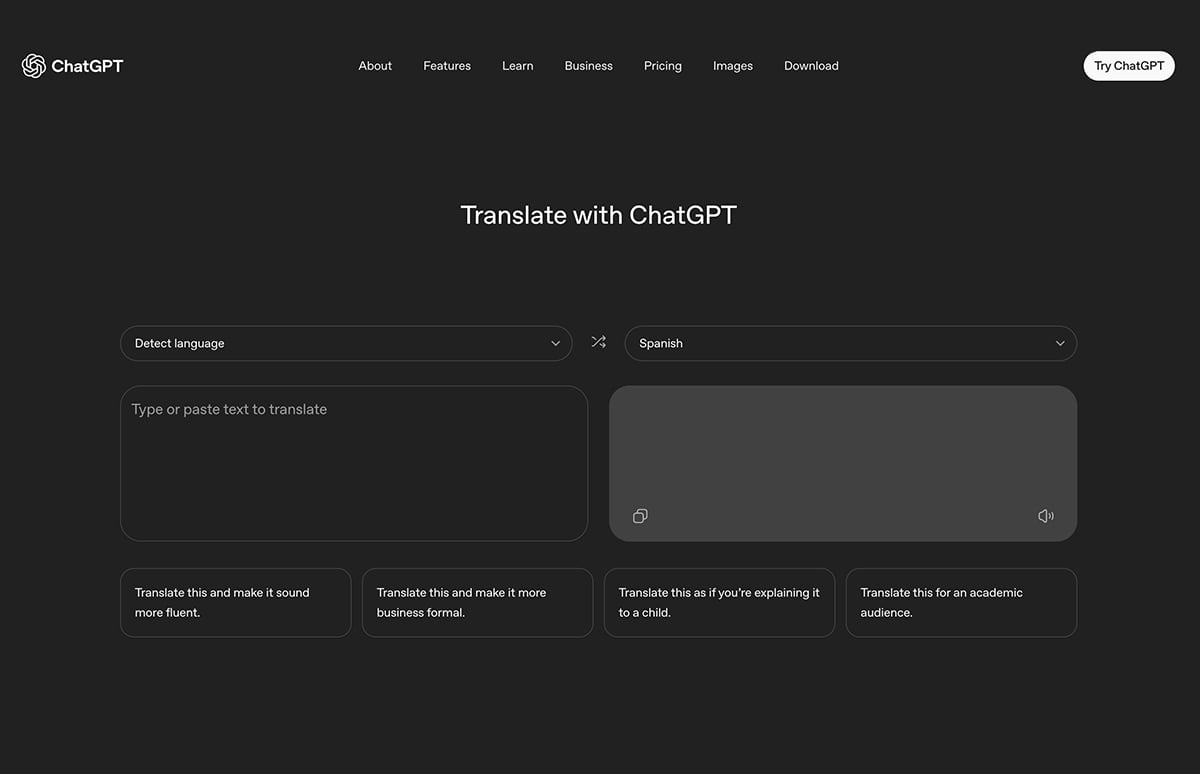The image size is (1200, 774).
Task: Click the ChatGPT wordmark text
Action: tap(87, 66)
